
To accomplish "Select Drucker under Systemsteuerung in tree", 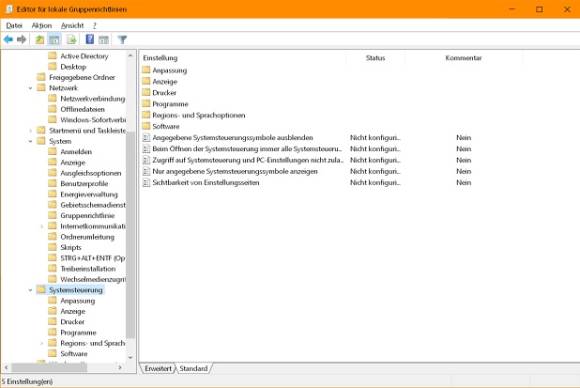I will coord(72,322).
